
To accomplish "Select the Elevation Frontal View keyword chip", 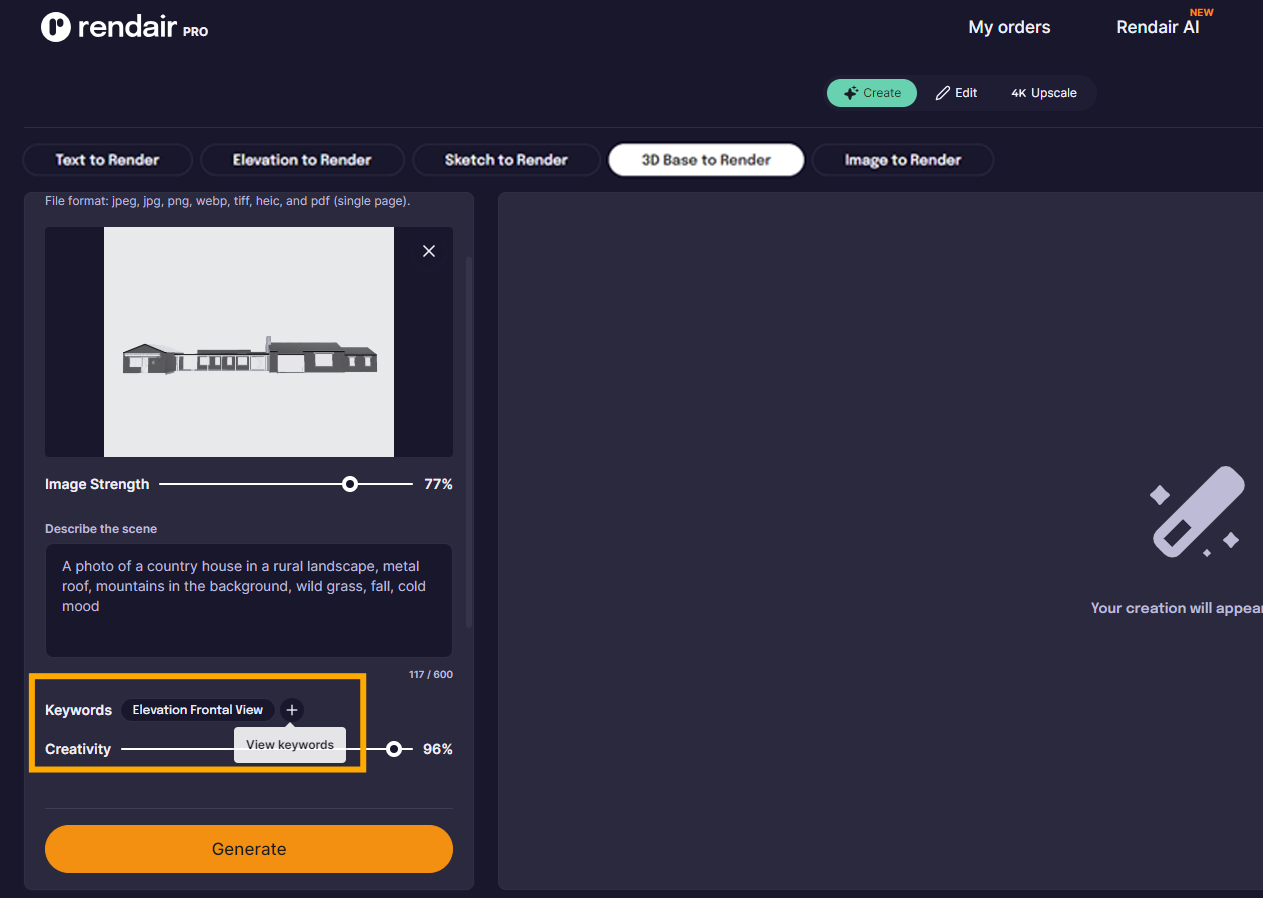I will click(x=198, y=710).
